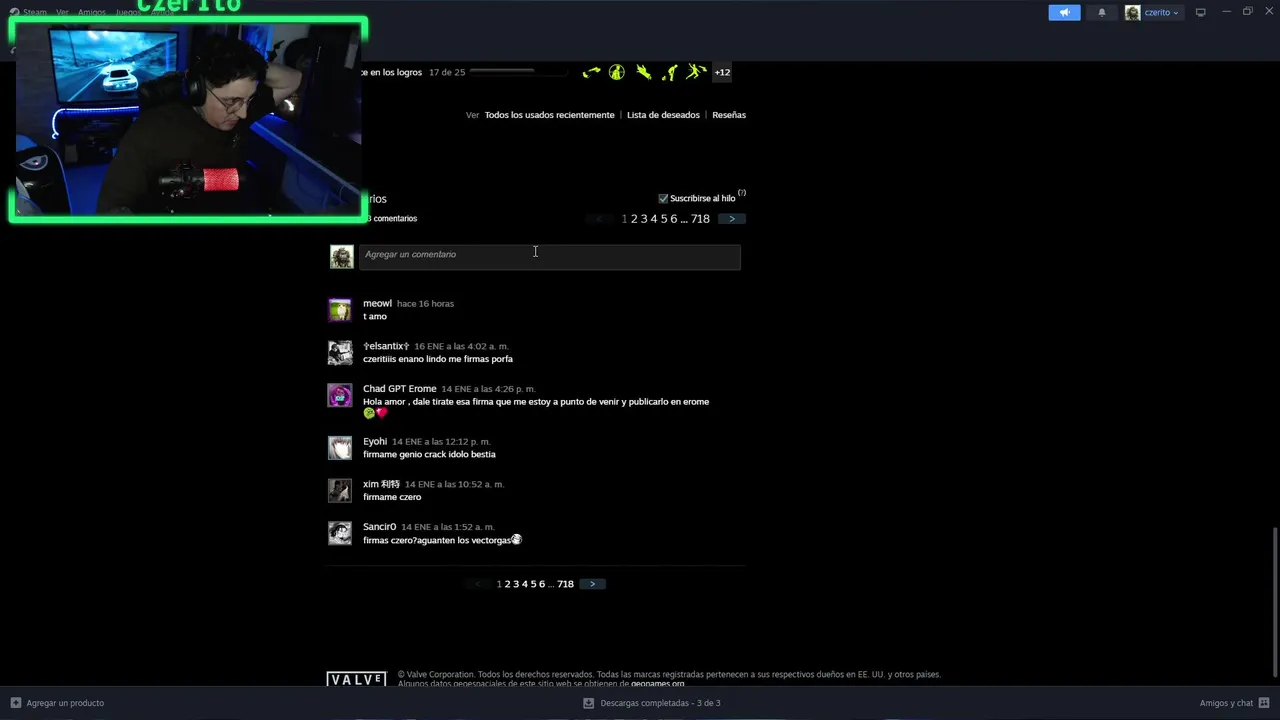Open SancirO's profile avatar
The image size is (1280, 720).
coord(340,533)
